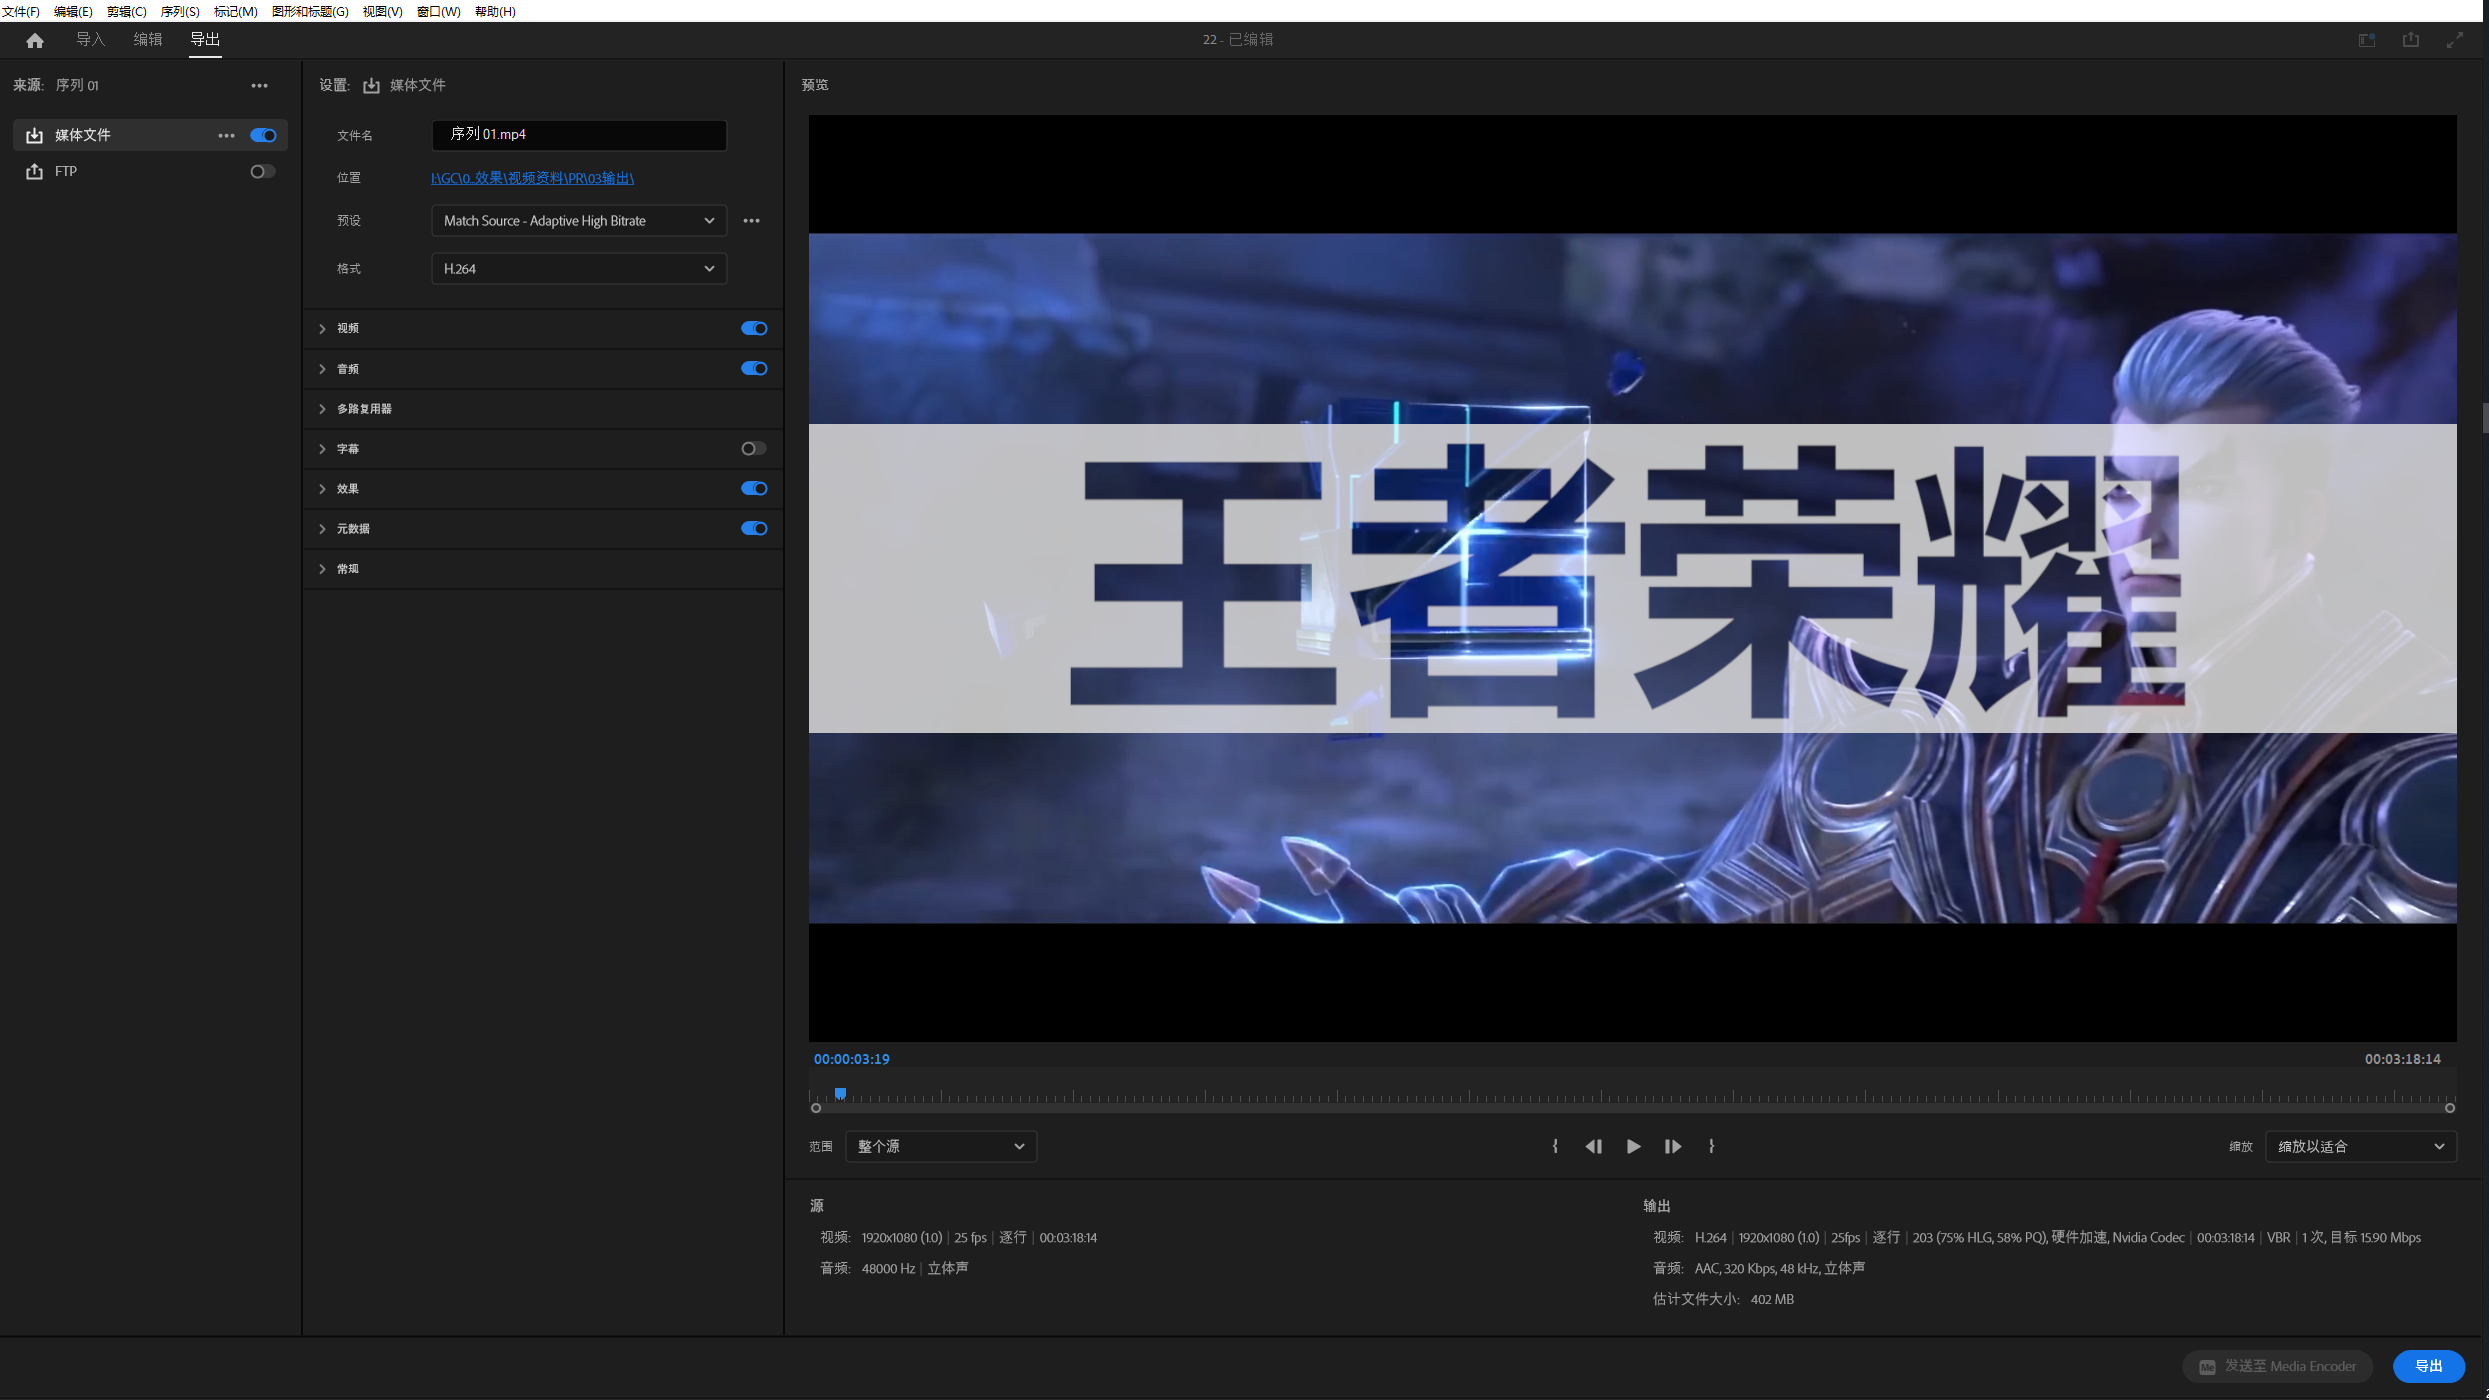Enable the FTP destination toggle

coord(262,172)
